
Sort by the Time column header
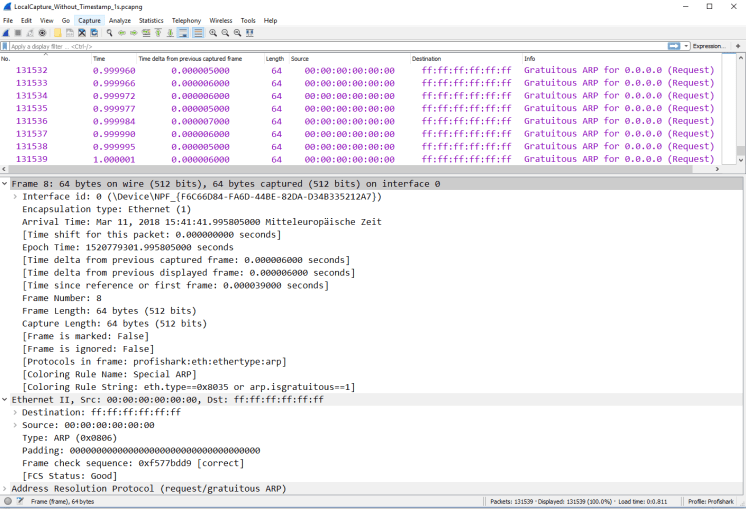pyautogui.click(x=114, y=59)
